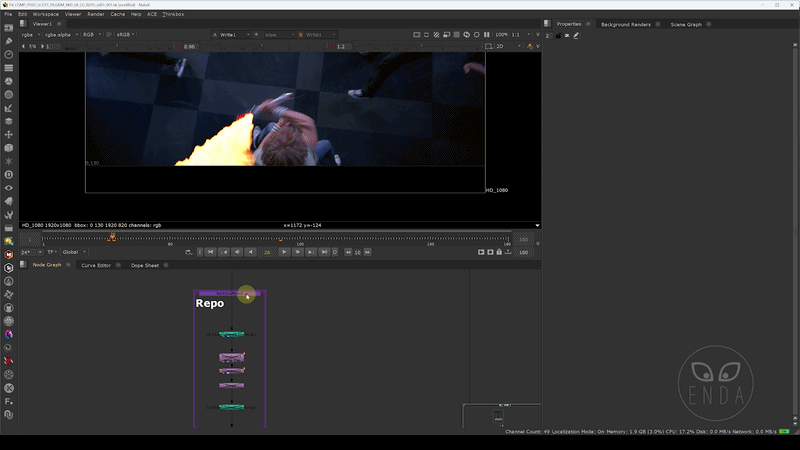
Task: Open the Particles nodes toolbar menu
Action: tap(9, 161)
